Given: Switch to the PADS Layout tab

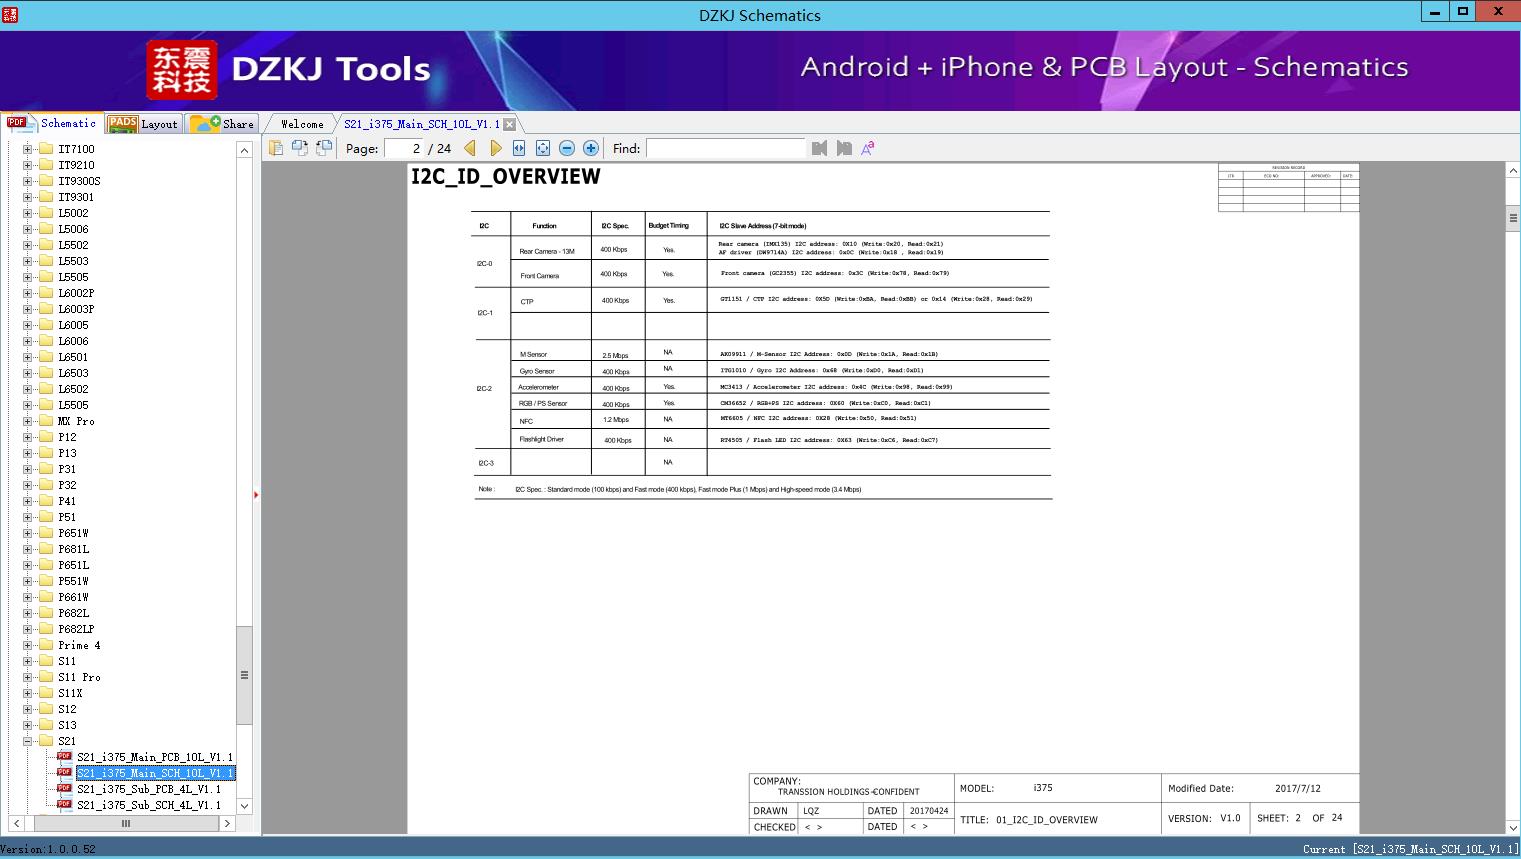Looking at the screenshot, I should tap(143, 123).
